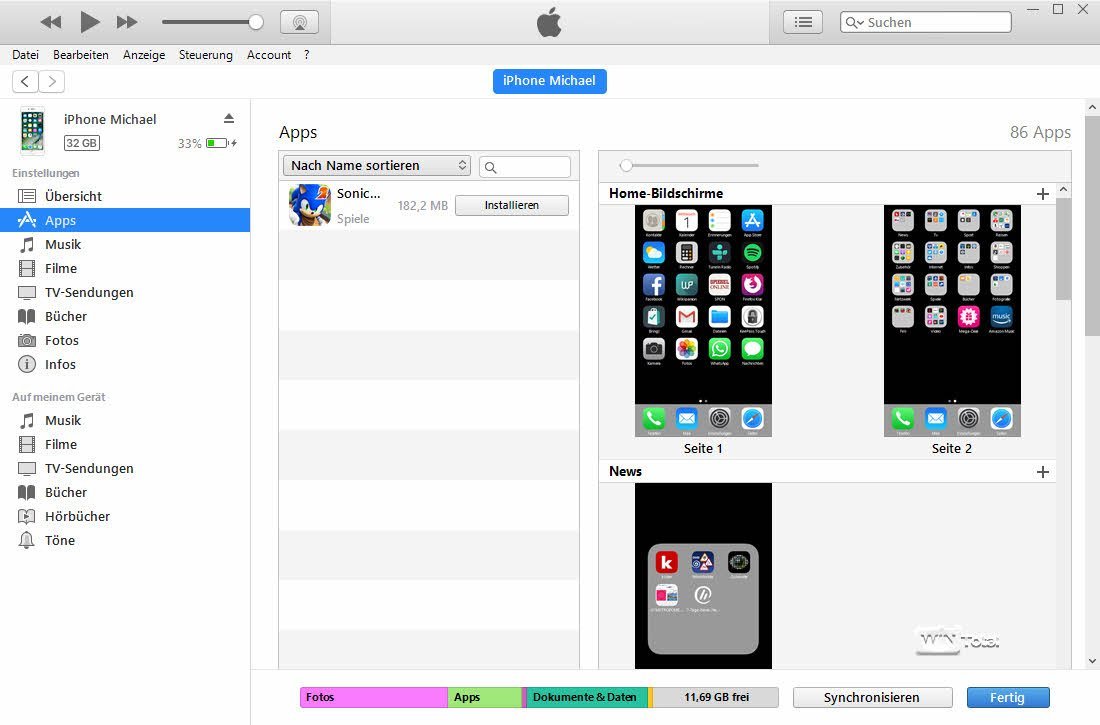Select Übersicht in the sidebar
Screen dimensions: 1100x725
(73, 197)
